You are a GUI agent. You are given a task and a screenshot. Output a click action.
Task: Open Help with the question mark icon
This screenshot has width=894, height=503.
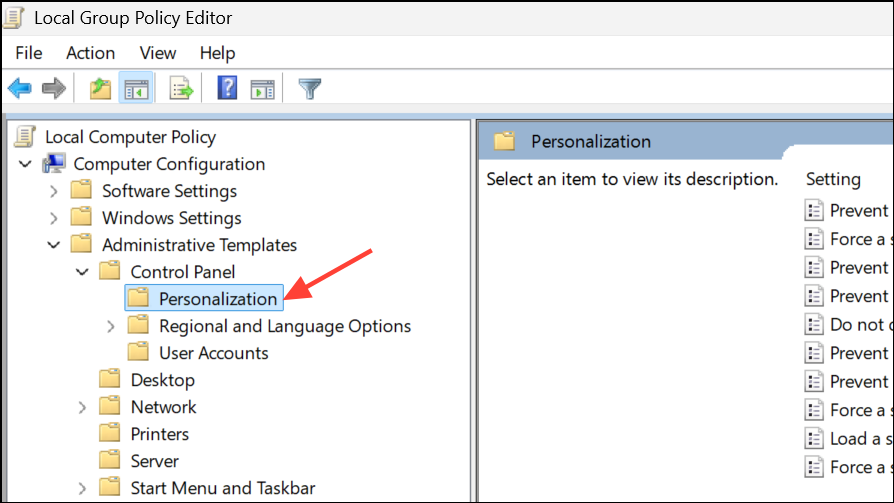pos(227,88)
